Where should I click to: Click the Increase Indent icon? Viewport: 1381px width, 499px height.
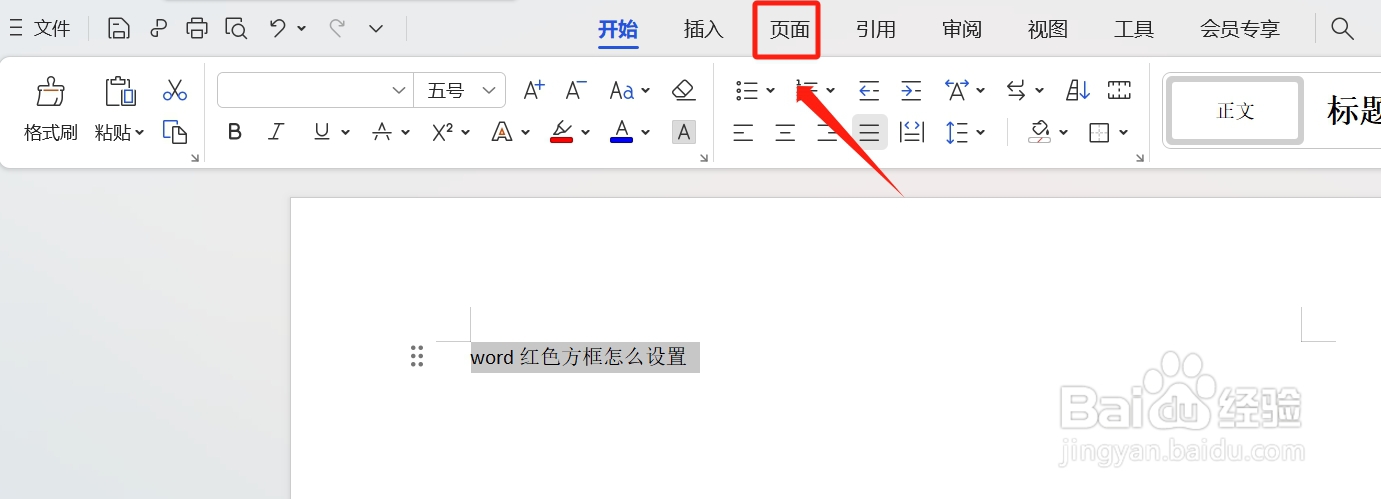tap(911, 90)
